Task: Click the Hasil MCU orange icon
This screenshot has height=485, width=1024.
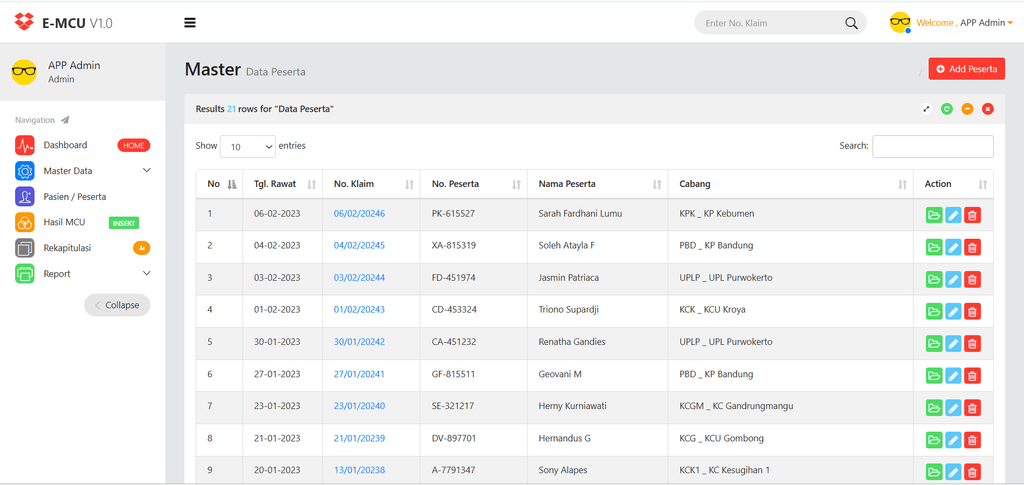Action: coord(25,222)
